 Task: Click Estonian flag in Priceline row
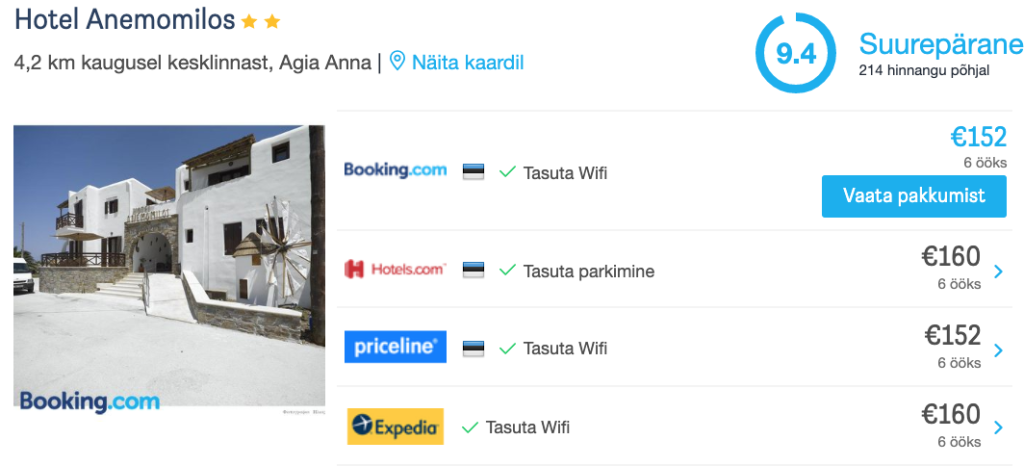click(x=473, y=348)
